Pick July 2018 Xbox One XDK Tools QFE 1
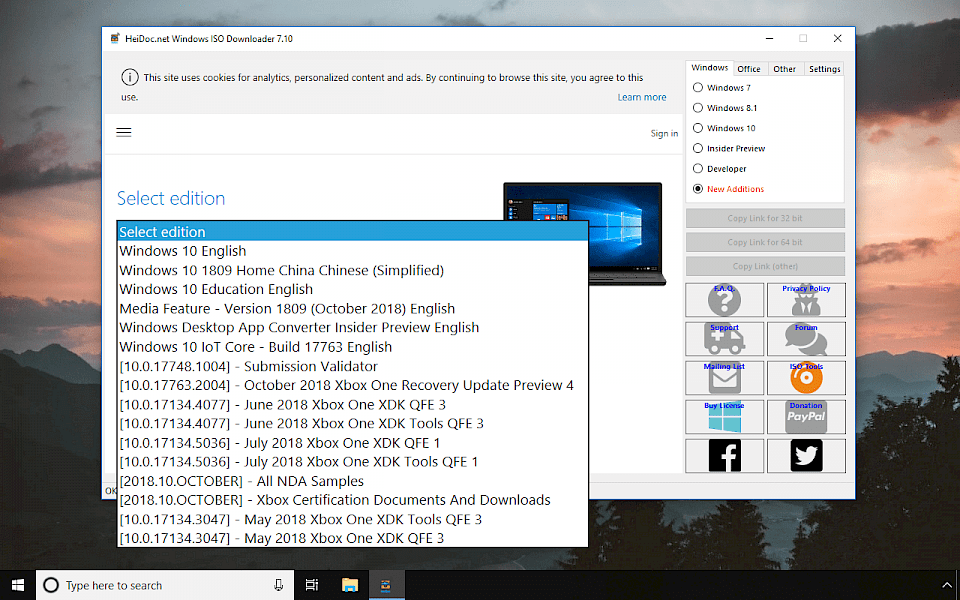 (x=353, y=462)
